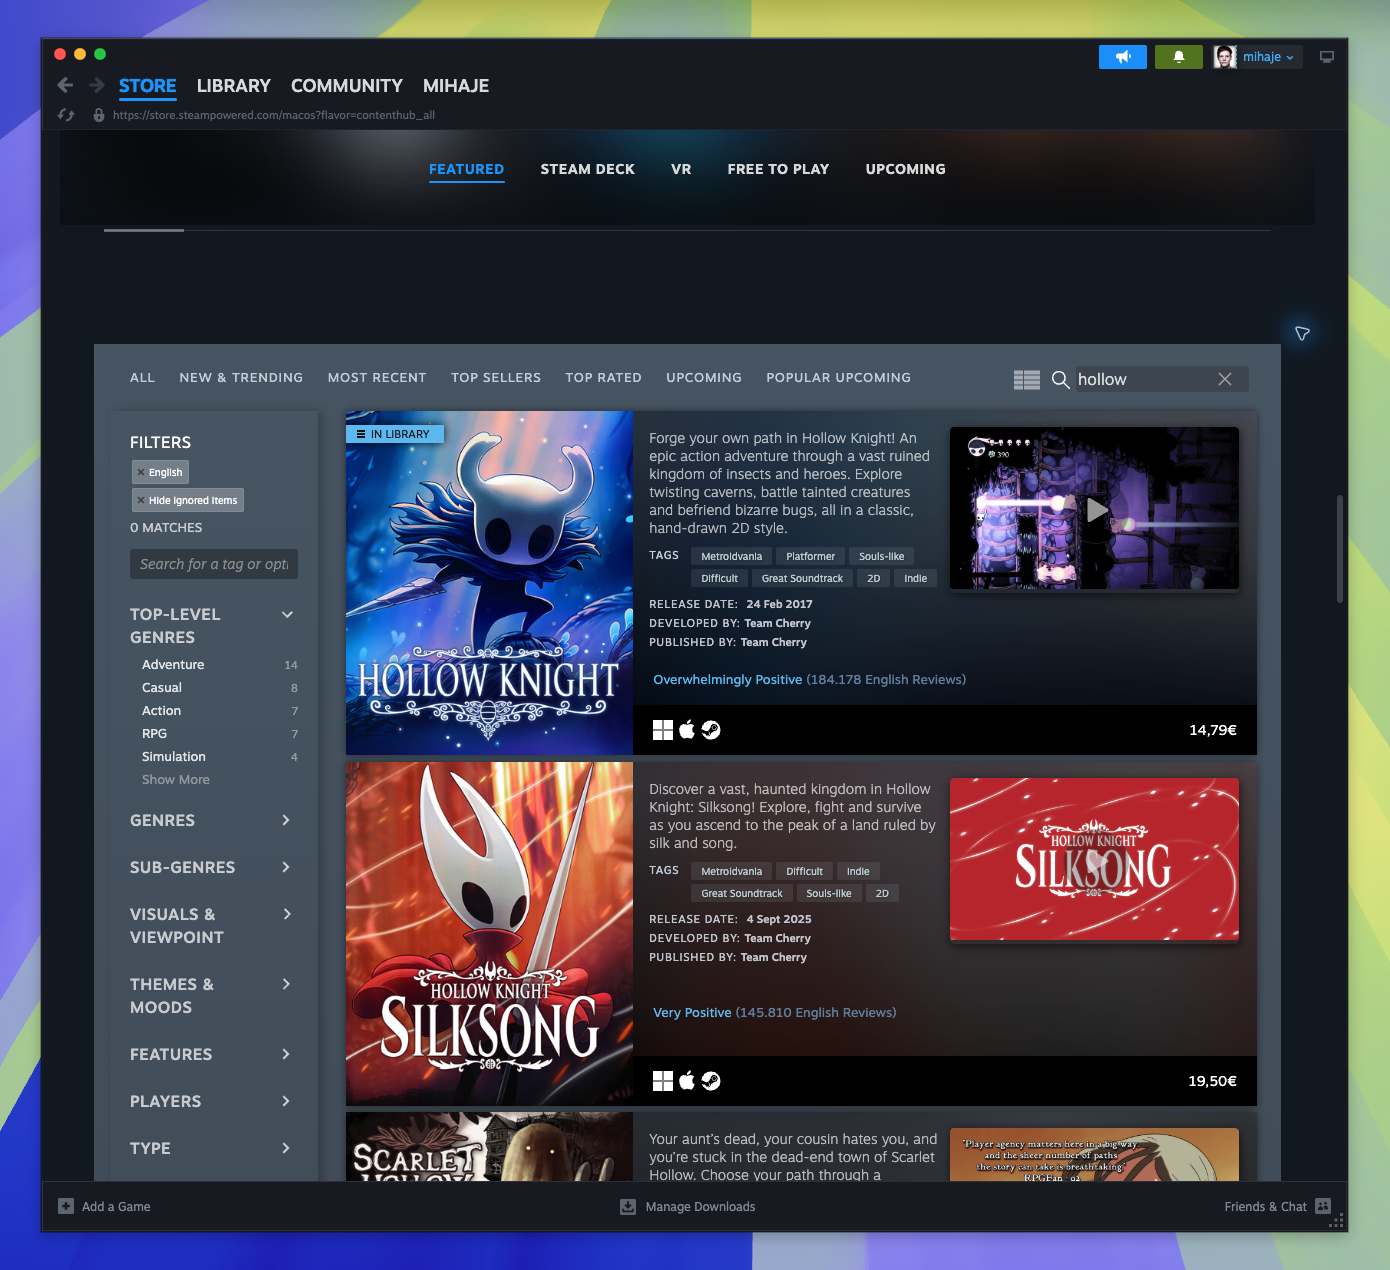Switch results to list view icon

tap(1027, 380)
